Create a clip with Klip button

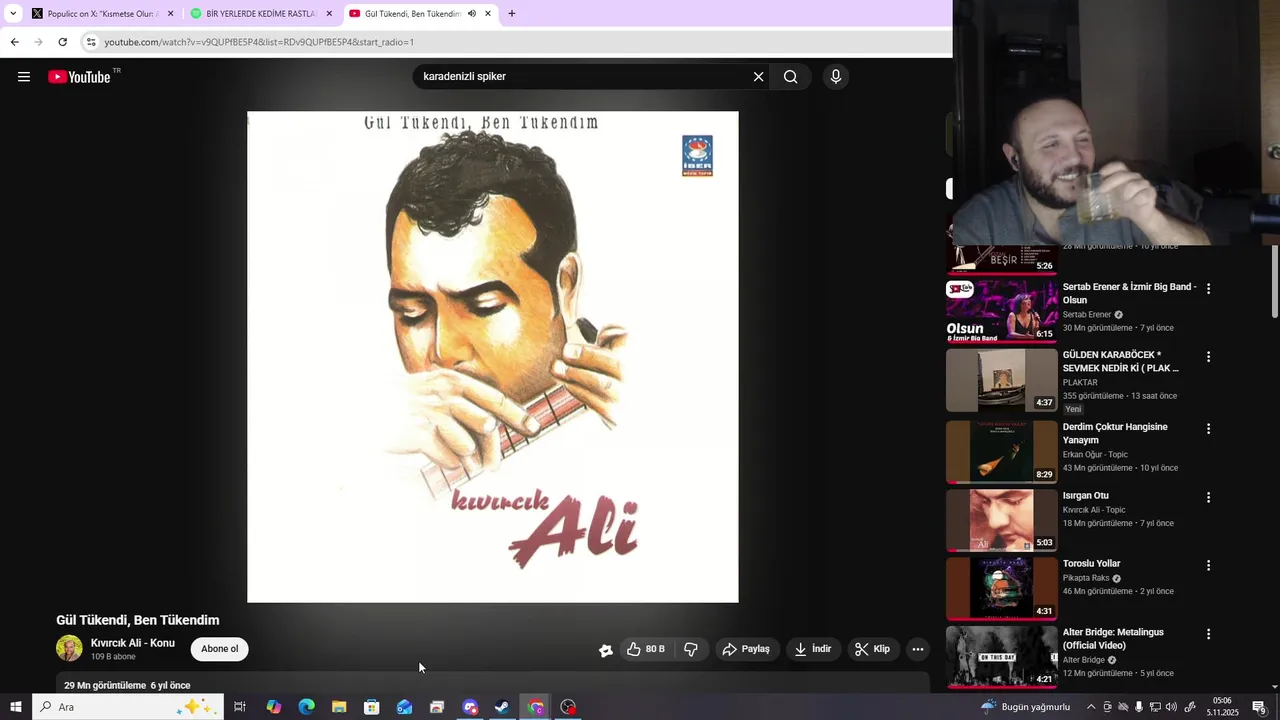(x=872, y=649)
